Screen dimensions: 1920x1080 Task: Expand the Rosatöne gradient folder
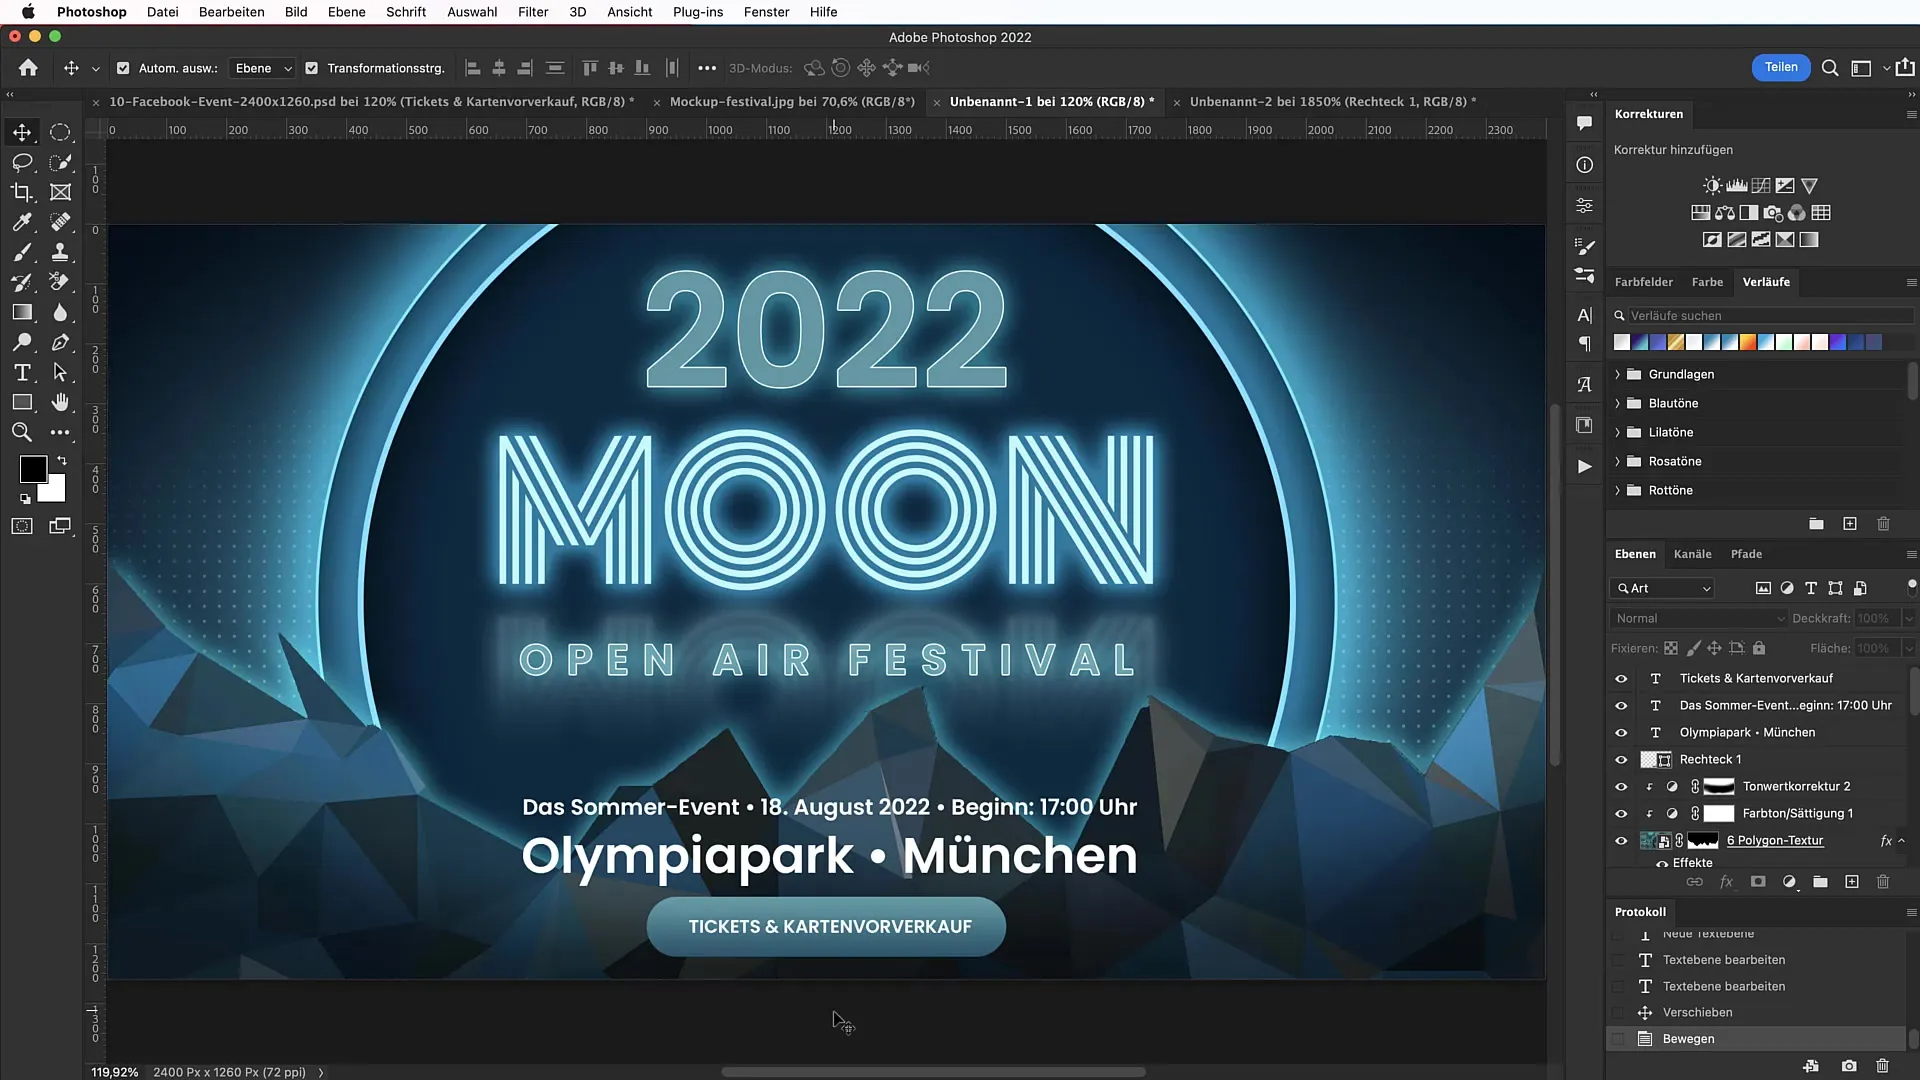pos(1617,460)
